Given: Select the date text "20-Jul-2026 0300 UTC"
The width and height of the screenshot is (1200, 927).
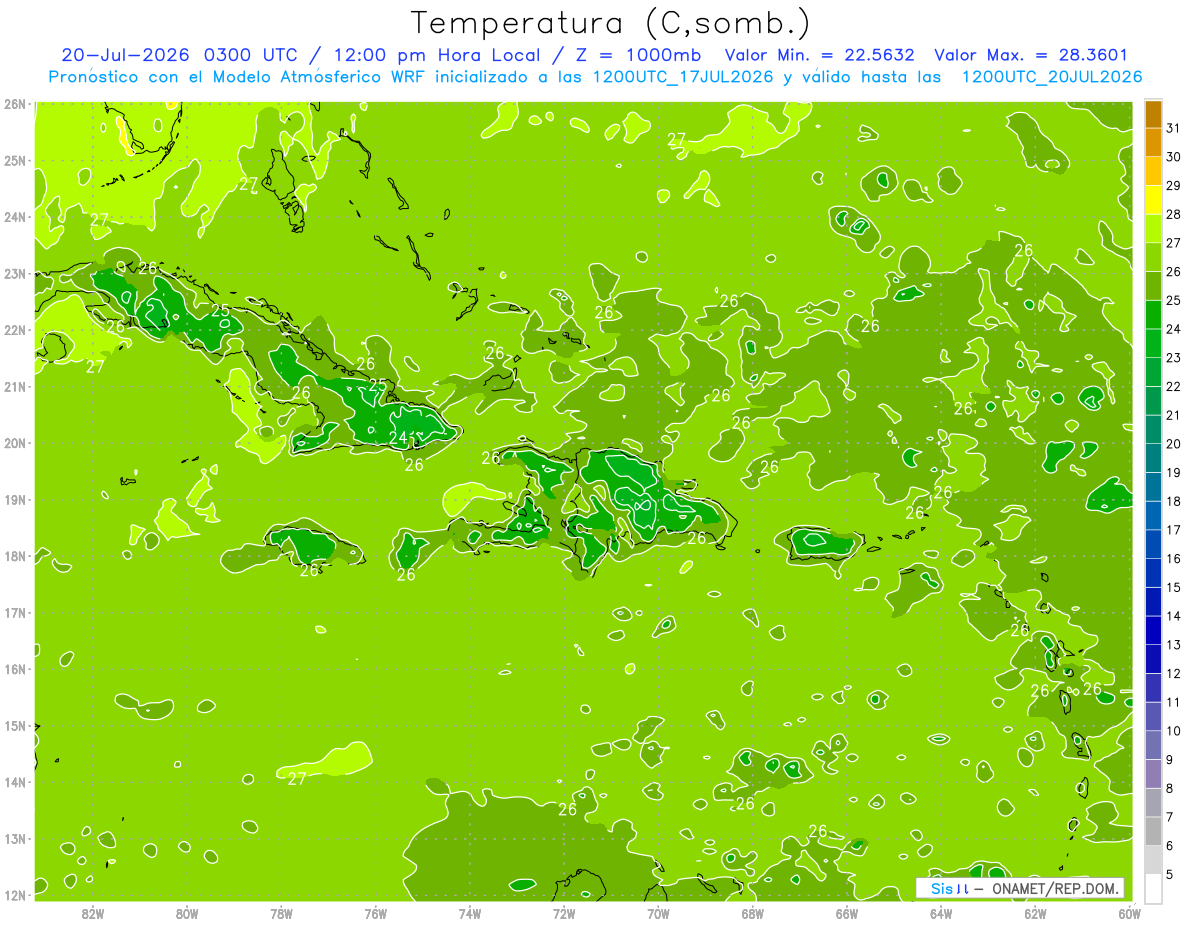Looking at the screenshot, I should pyautogui.click(x=179, y=55).
